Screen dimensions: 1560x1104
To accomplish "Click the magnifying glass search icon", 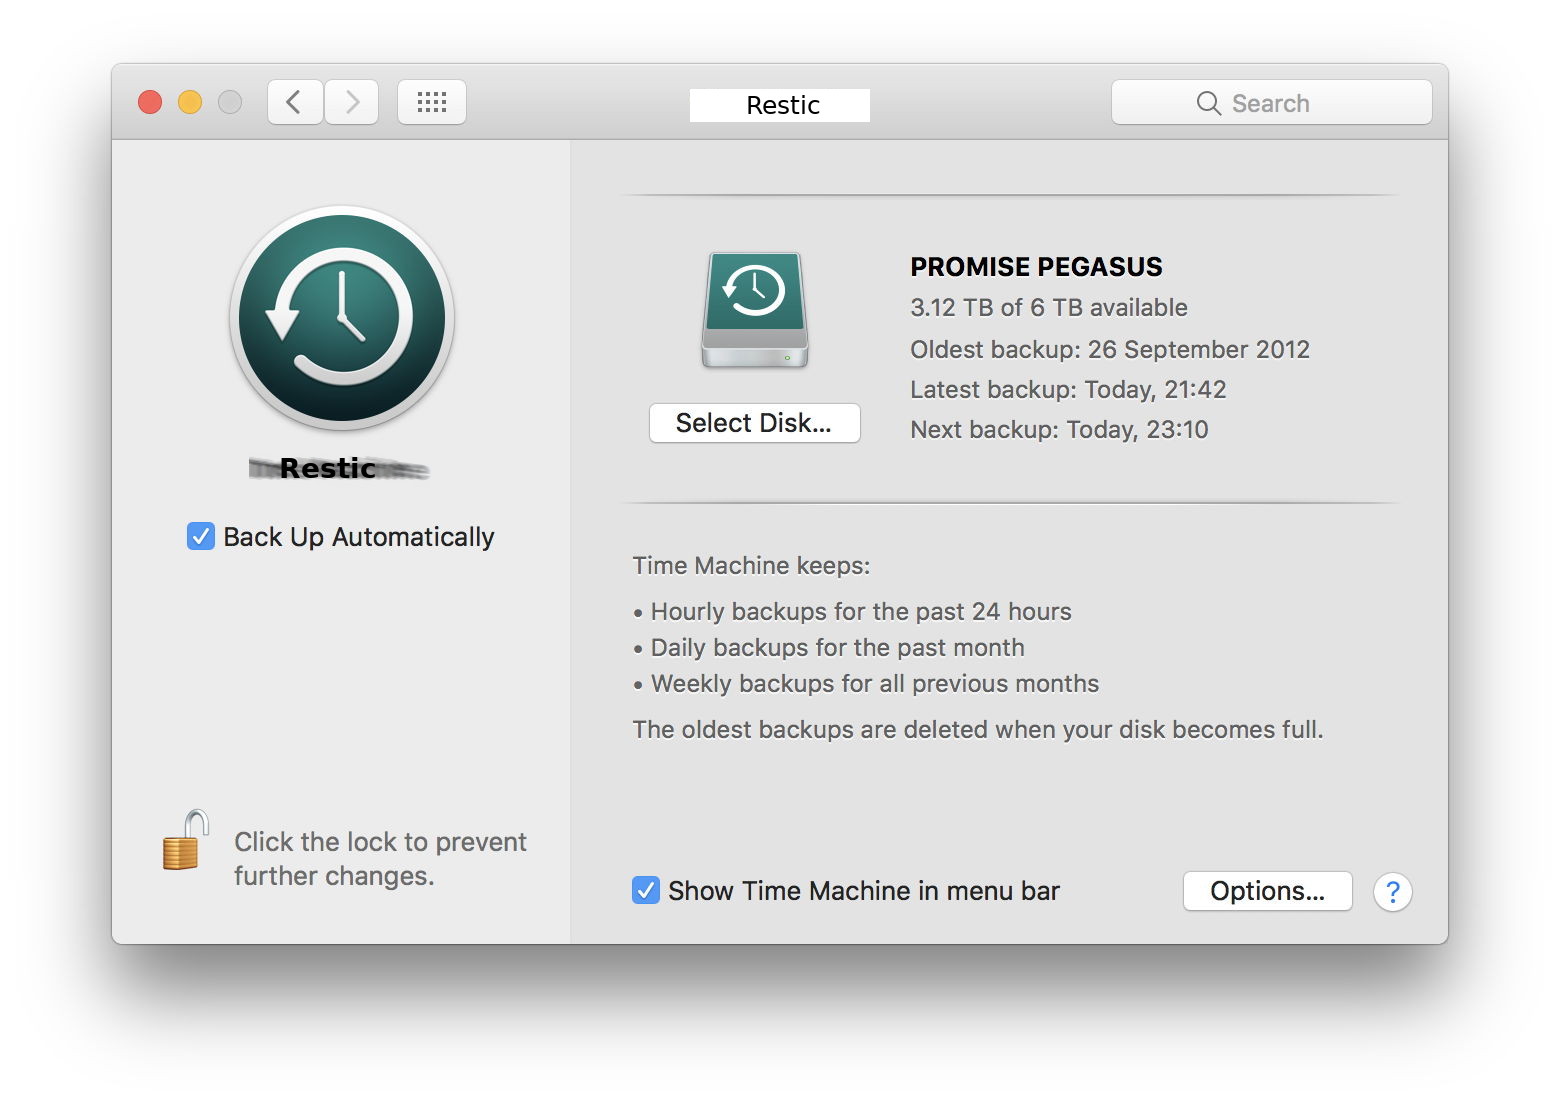I will coord(1209,103).
